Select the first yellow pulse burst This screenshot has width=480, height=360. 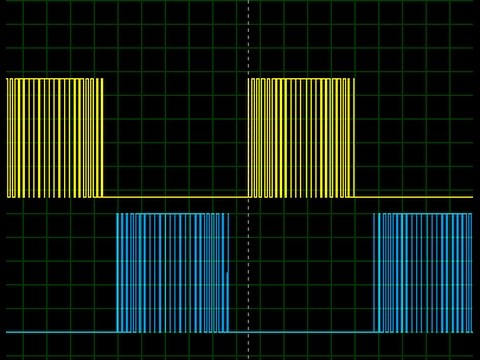click(55, 138)
